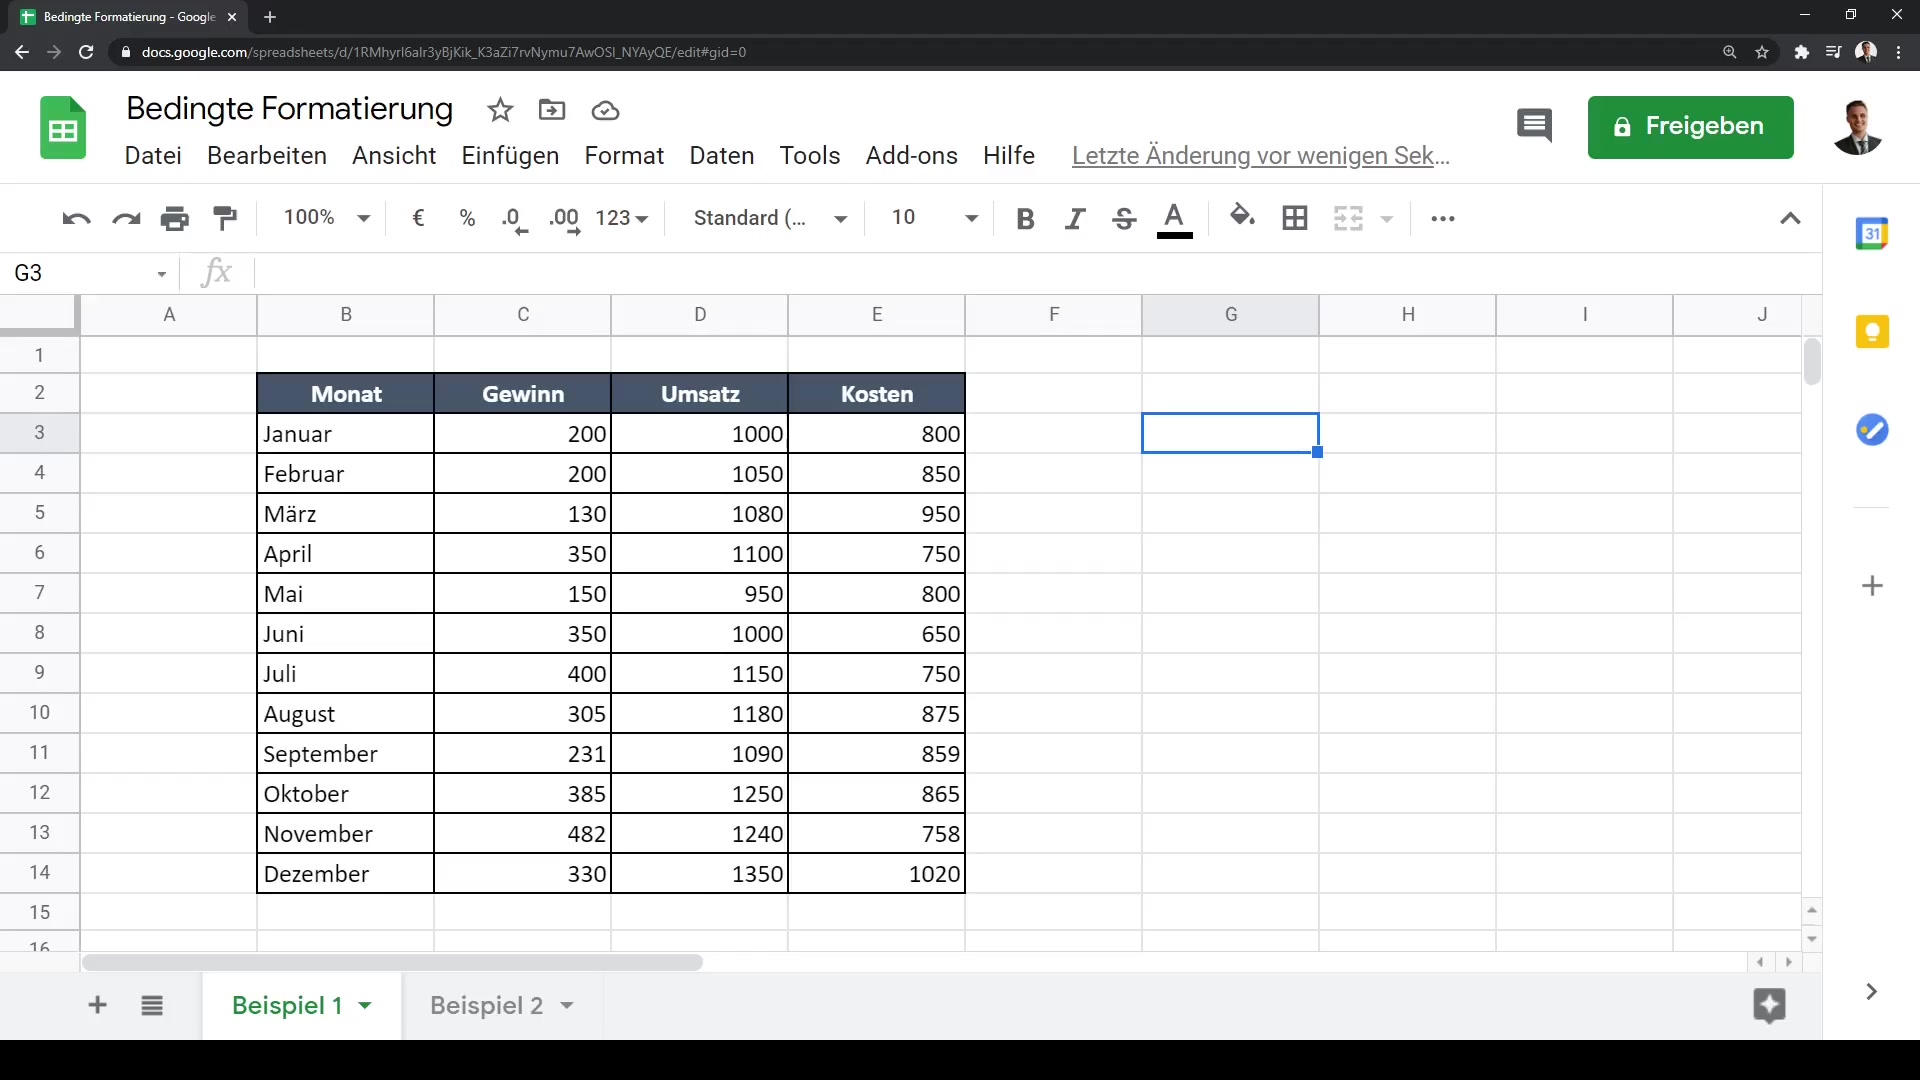Click the green Freigeben button

1690,127
